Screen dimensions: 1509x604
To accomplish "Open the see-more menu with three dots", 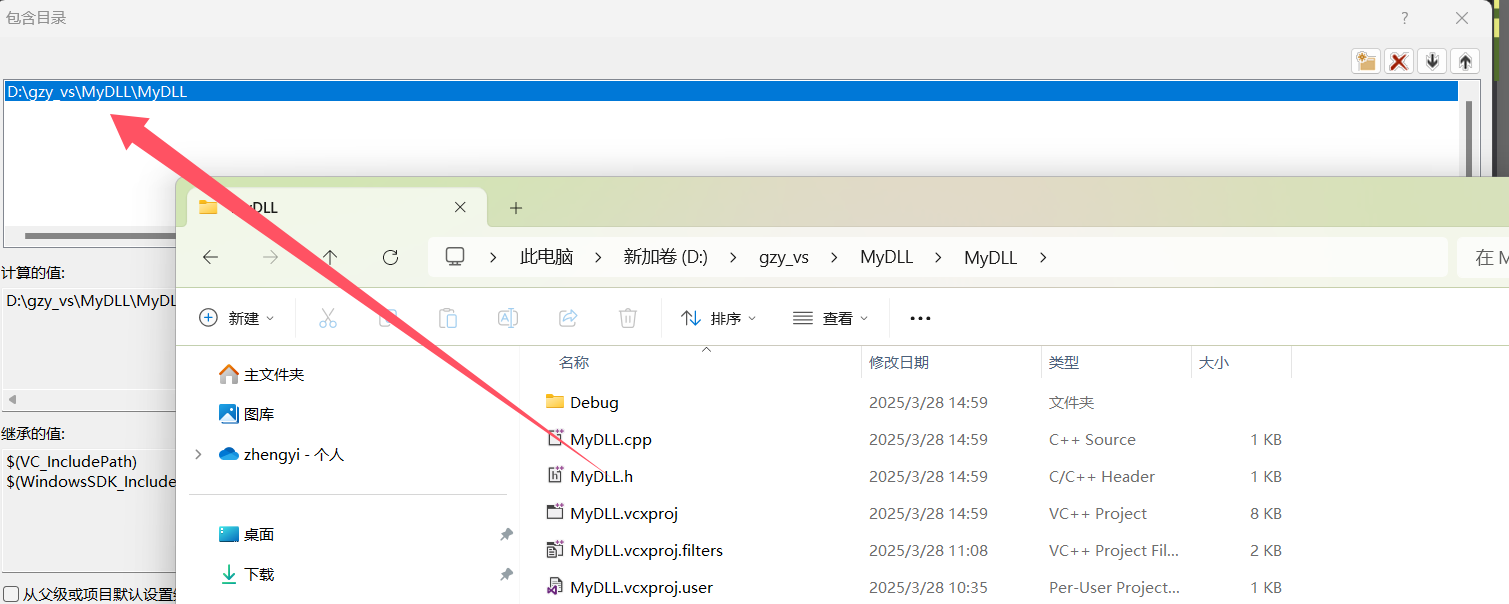I will click(919, 317).
